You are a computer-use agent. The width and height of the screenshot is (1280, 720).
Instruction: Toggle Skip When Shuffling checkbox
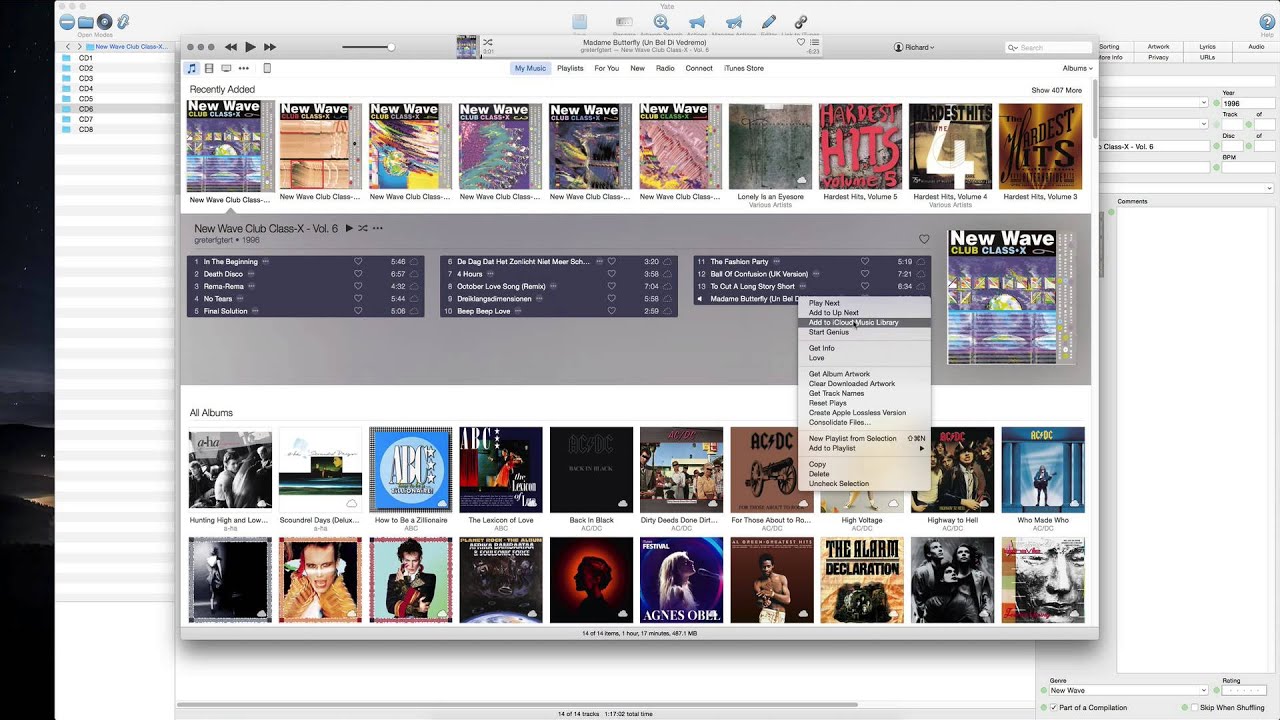coord(1192,708)
